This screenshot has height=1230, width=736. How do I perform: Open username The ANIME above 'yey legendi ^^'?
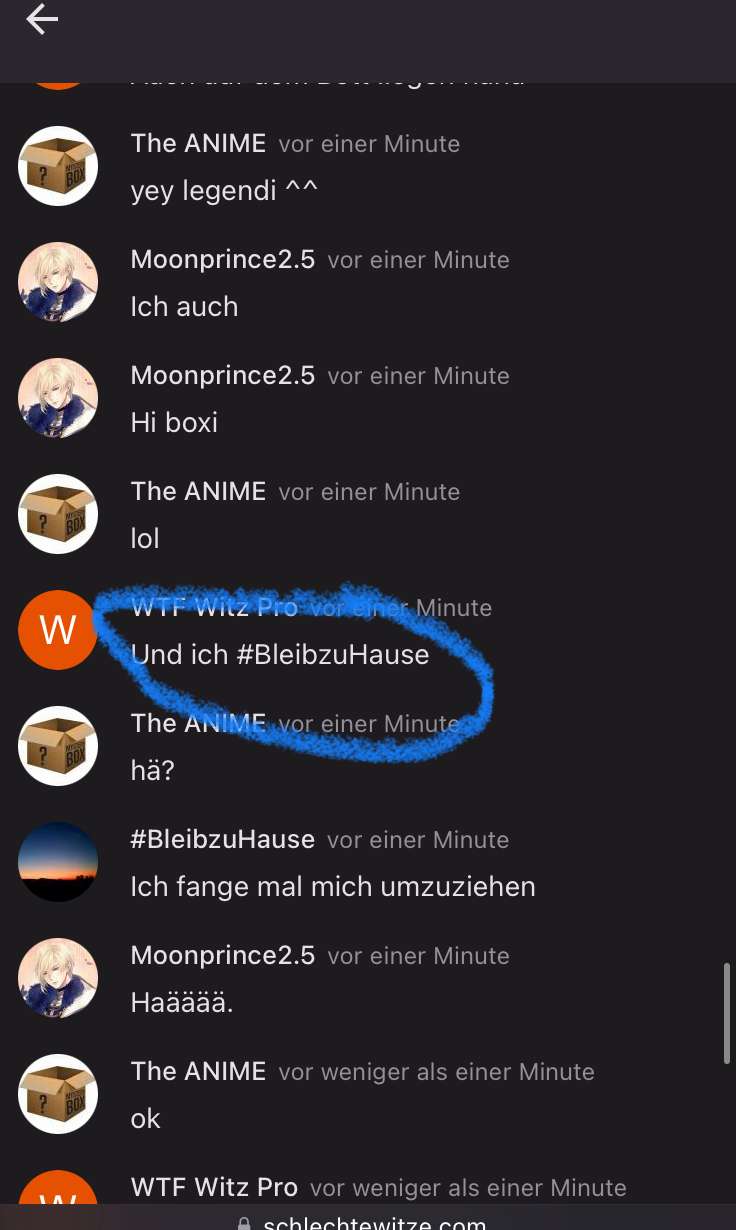click(x=198, y=143)
